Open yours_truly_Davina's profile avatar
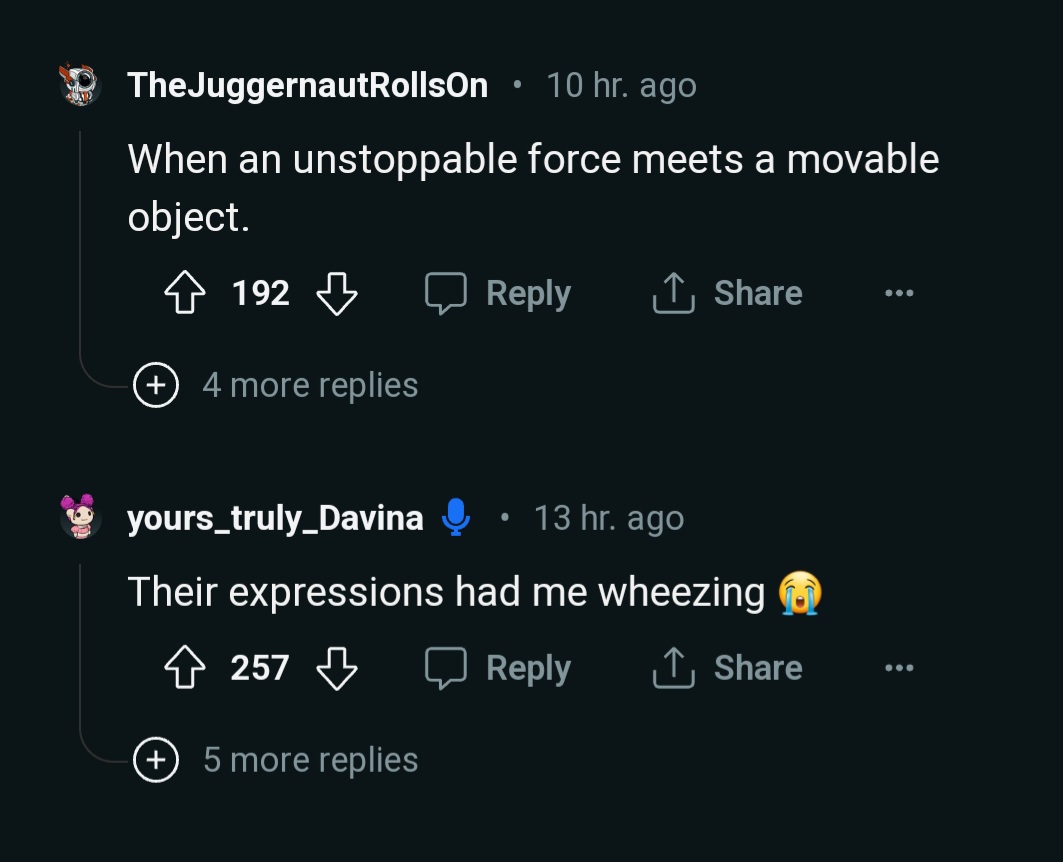Screen dimensions: 1063x862 click(81, 516)
